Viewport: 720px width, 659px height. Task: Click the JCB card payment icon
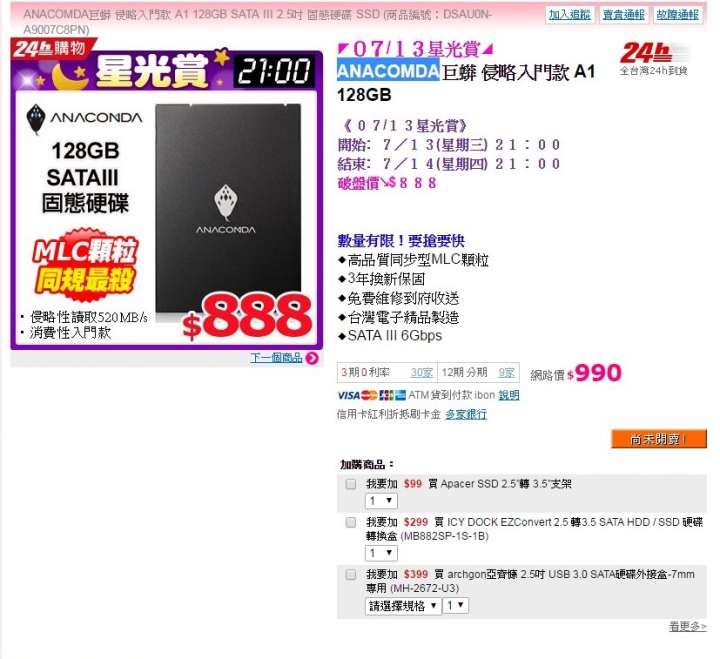click(386, 395)
